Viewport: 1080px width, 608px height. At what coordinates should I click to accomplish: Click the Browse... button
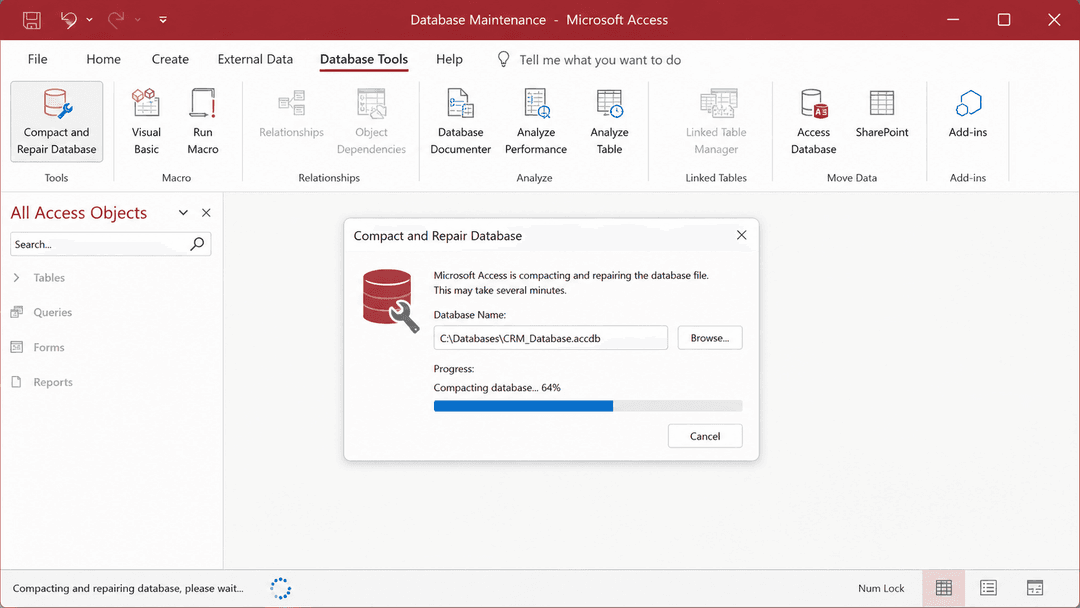tap(709, 338)
